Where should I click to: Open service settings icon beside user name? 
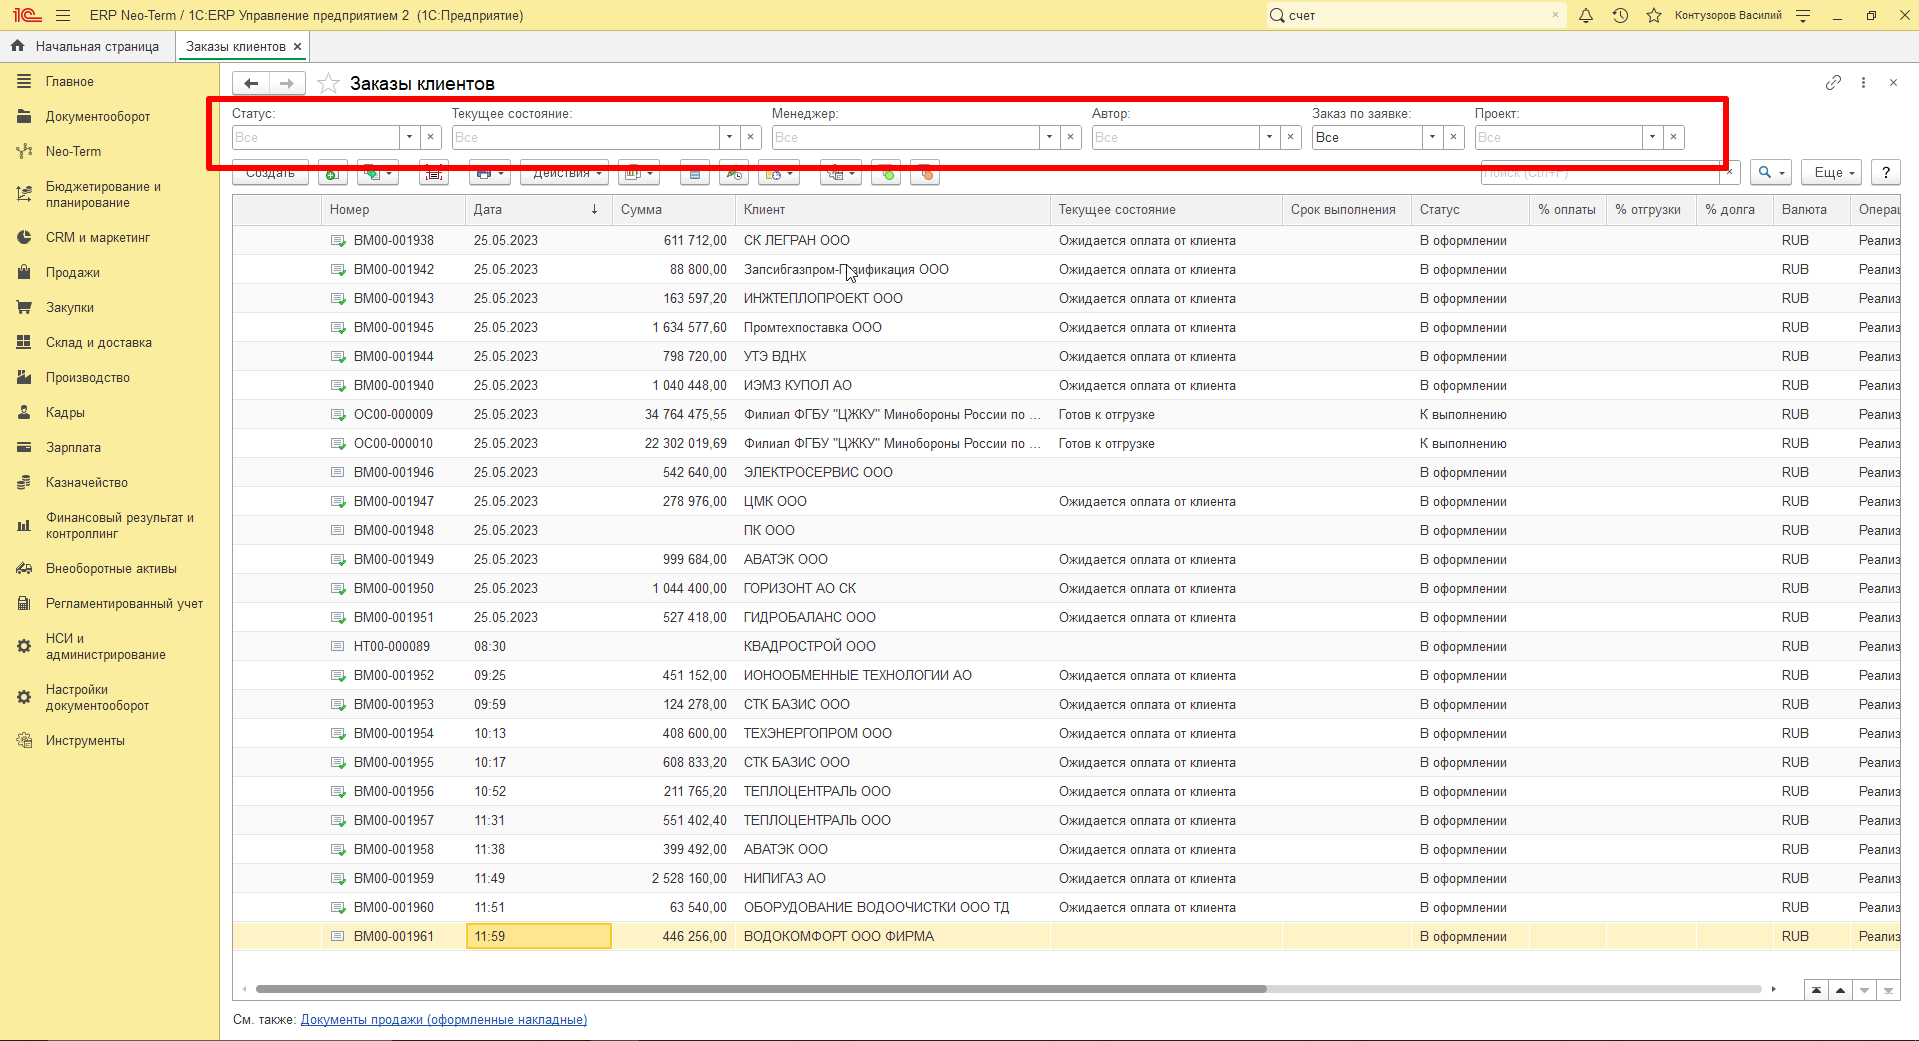pyautogui.click(x=1803, y=15)
